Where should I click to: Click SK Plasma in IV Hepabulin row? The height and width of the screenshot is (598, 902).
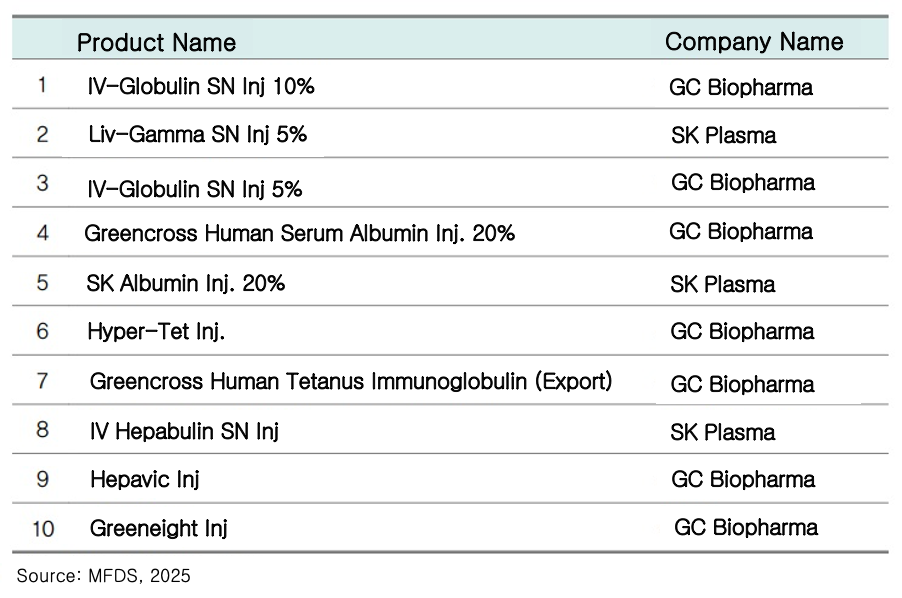723,432
